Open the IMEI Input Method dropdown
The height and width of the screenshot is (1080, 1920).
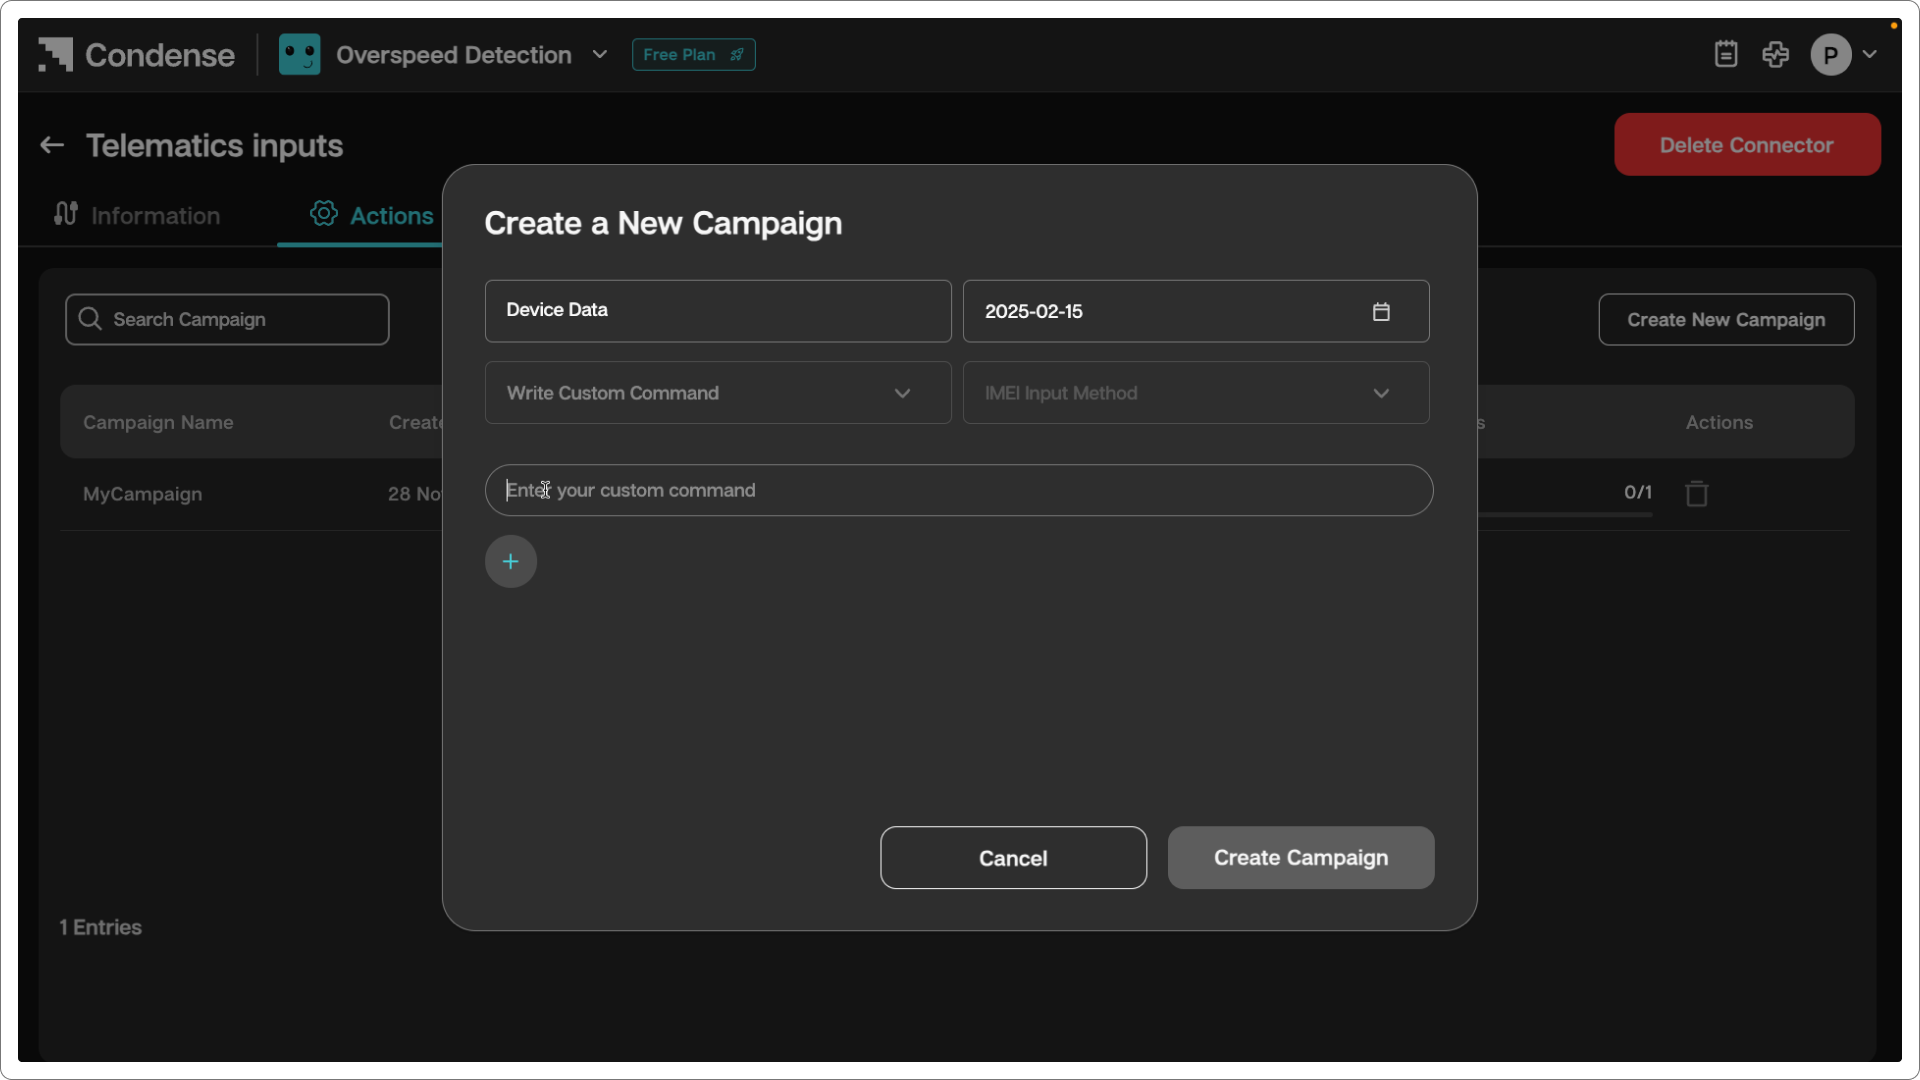pyautogui.click(x=1195, y=393)
